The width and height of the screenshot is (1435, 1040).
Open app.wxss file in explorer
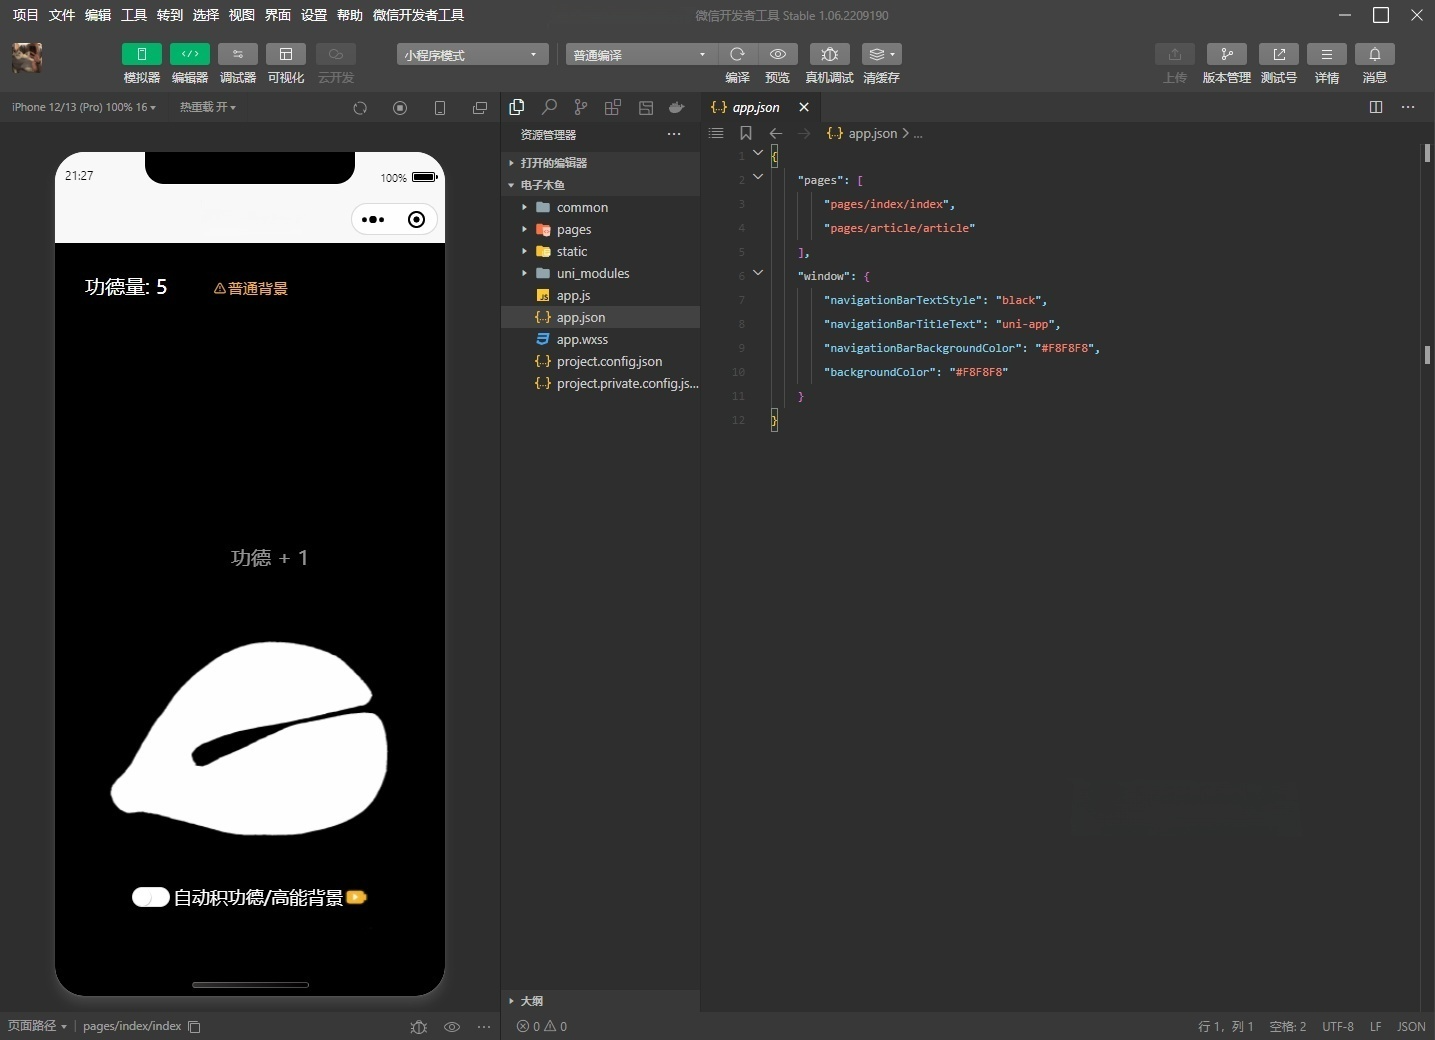(x=582, y=339)
